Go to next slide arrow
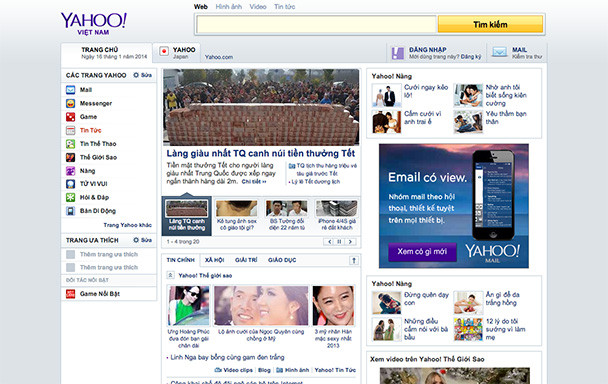This screenshot has height=384, width=608. coord(350,242)
